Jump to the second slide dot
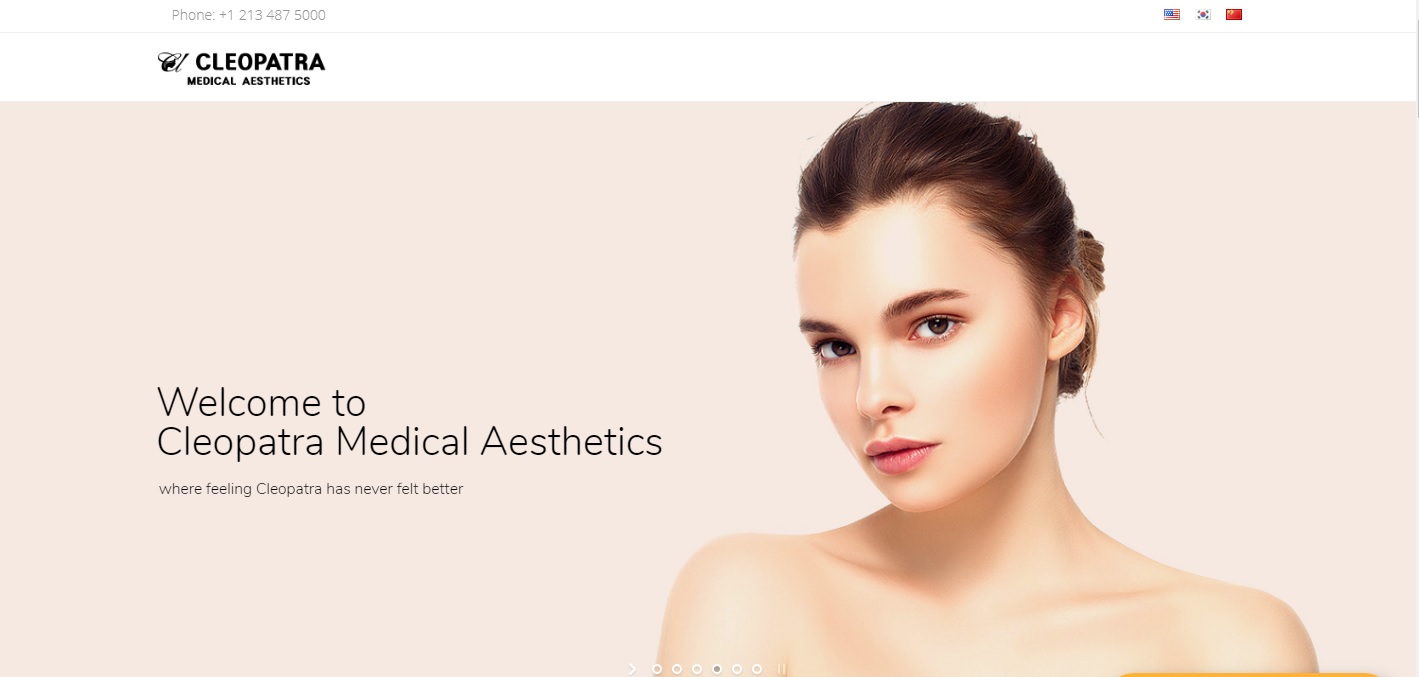 coord(677,669)
